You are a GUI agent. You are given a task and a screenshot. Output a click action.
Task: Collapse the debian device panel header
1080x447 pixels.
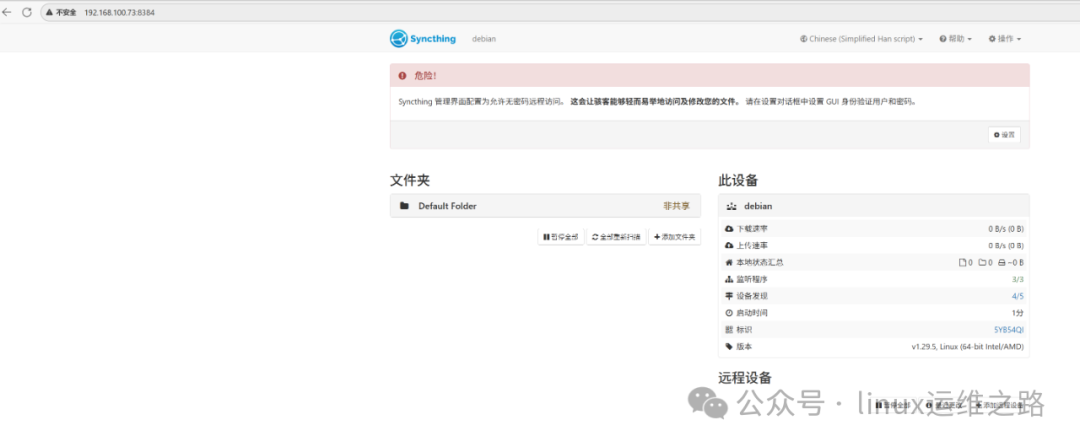point(873,206)
